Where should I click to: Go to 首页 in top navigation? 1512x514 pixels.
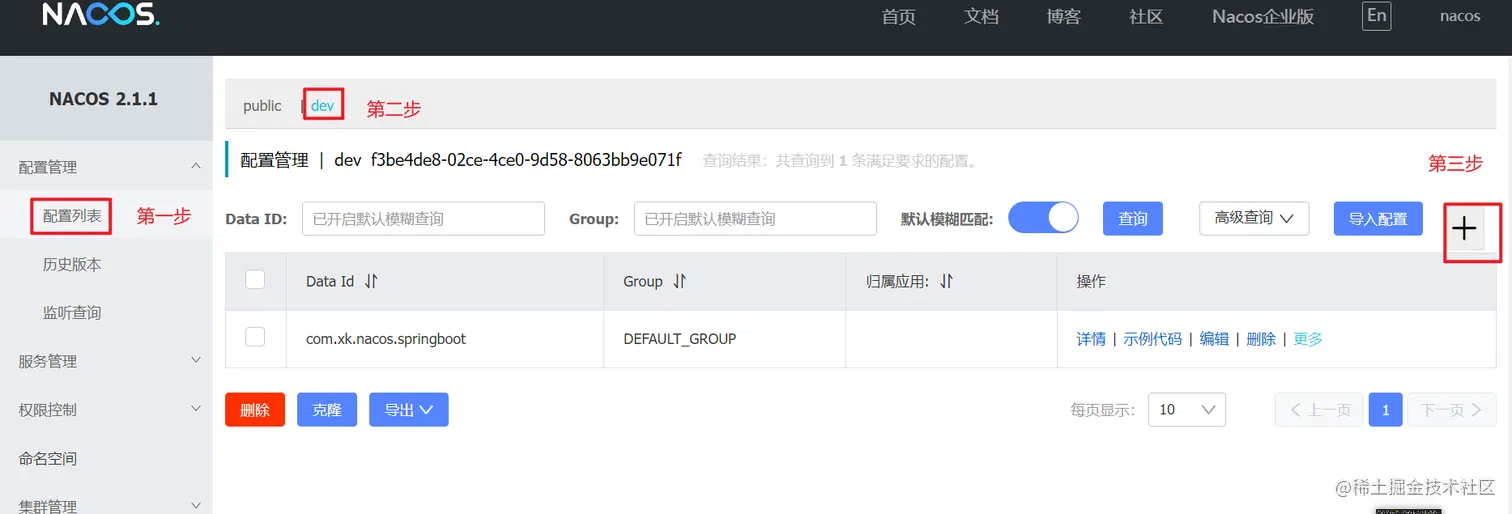(899, 17)
